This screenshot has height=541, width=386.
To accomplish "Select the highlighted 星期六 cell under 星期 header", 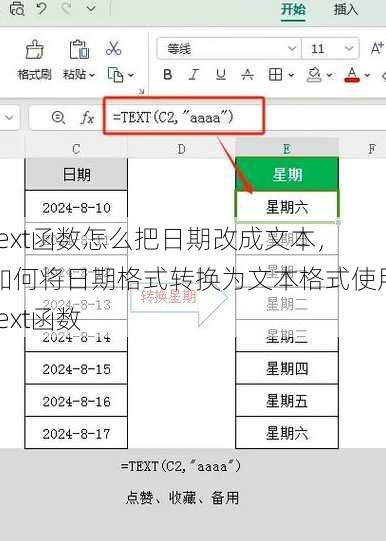I will pos(287,207).
